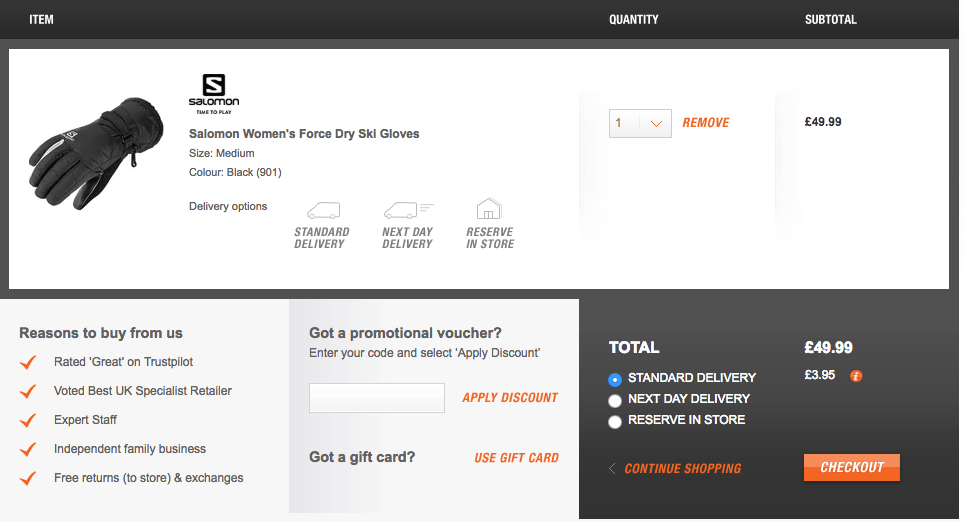Select the Standard Delivery radio button
Image resolution: width=964 pixels, height=522 pixels.
coord(615,379)
